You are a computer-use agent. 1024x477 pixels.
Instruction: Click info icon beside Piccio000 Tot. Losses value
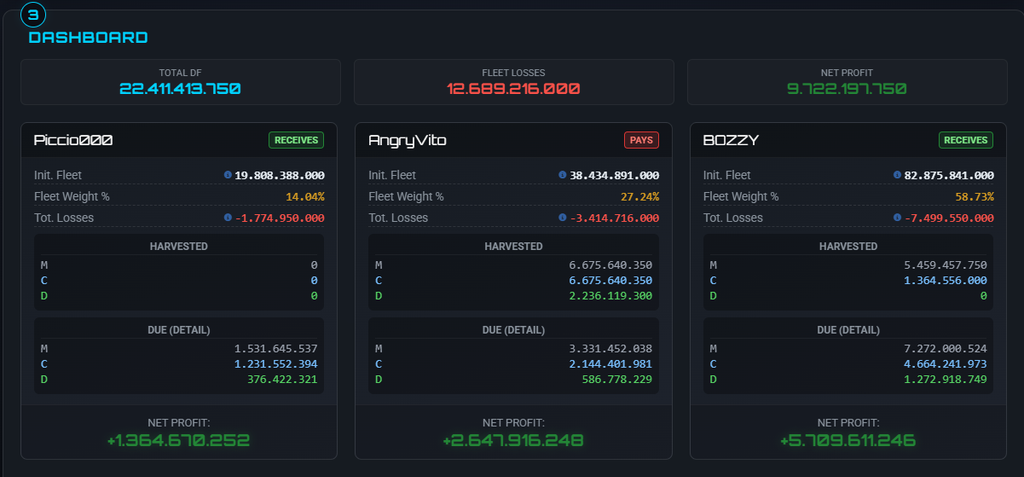(x=228, y=218)
